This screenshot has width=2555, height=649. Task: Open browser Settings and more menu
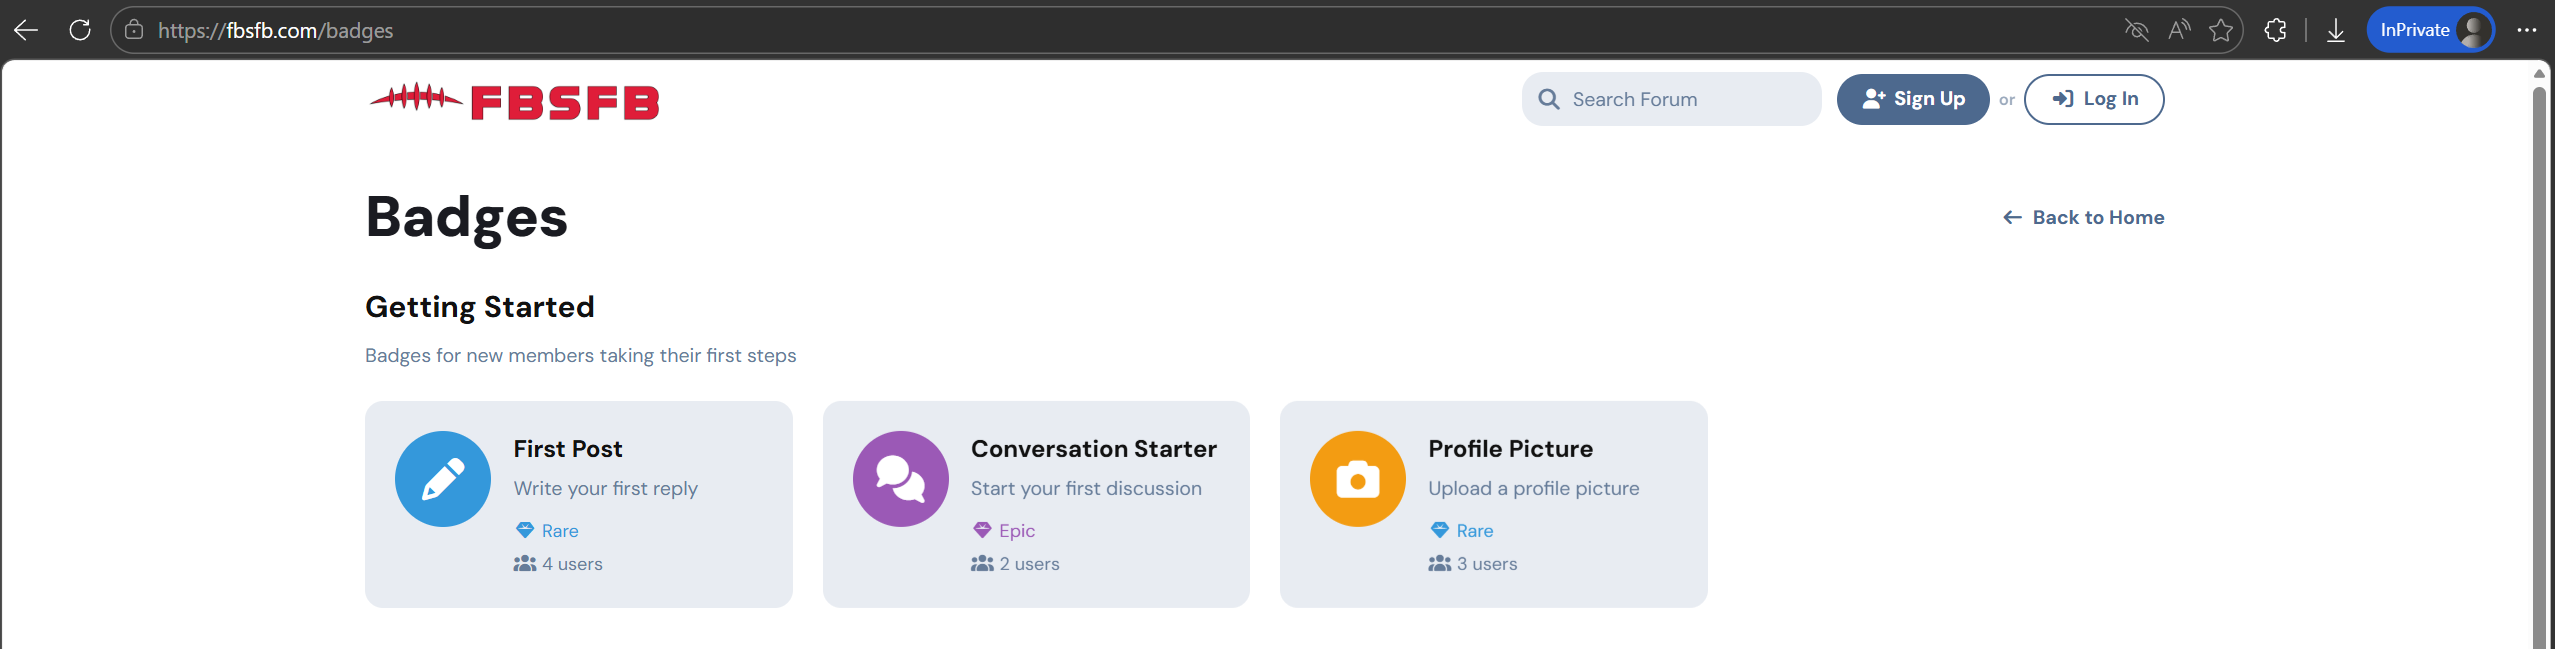(x=2527, y=30)
